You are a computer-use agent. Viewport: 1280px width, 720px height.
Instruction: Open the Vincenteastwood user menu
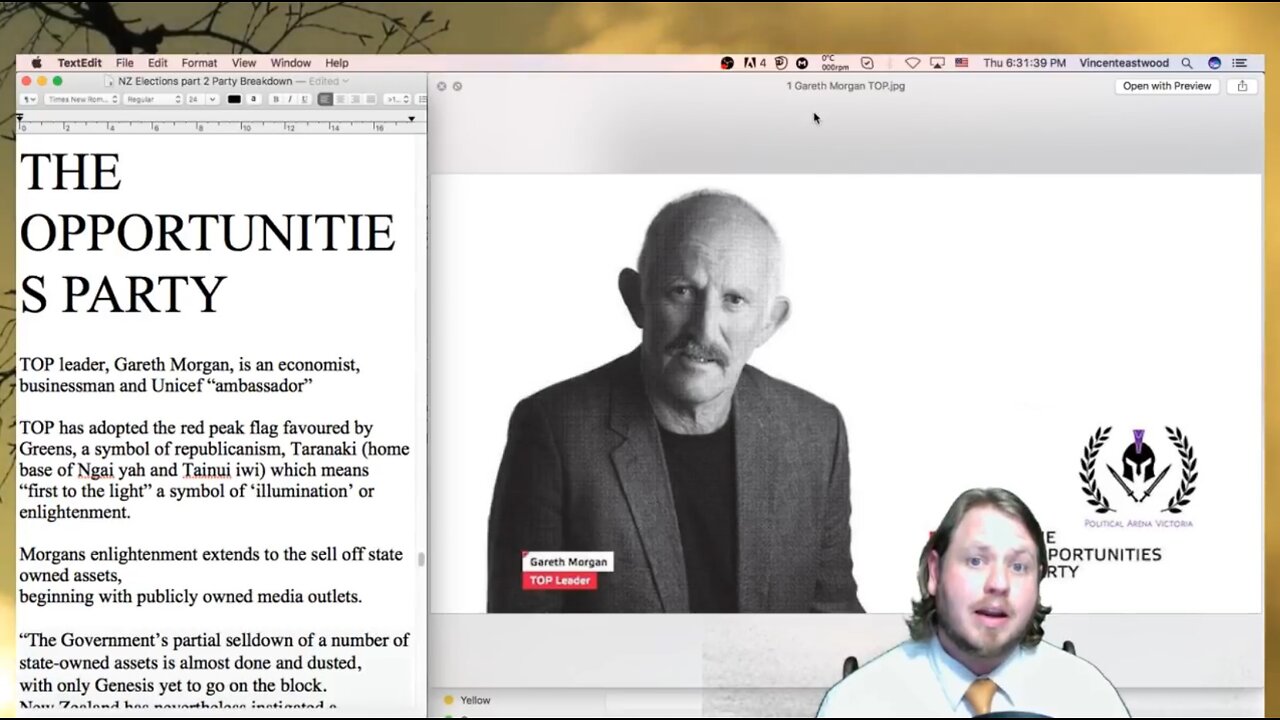[x=1124, y=63]
